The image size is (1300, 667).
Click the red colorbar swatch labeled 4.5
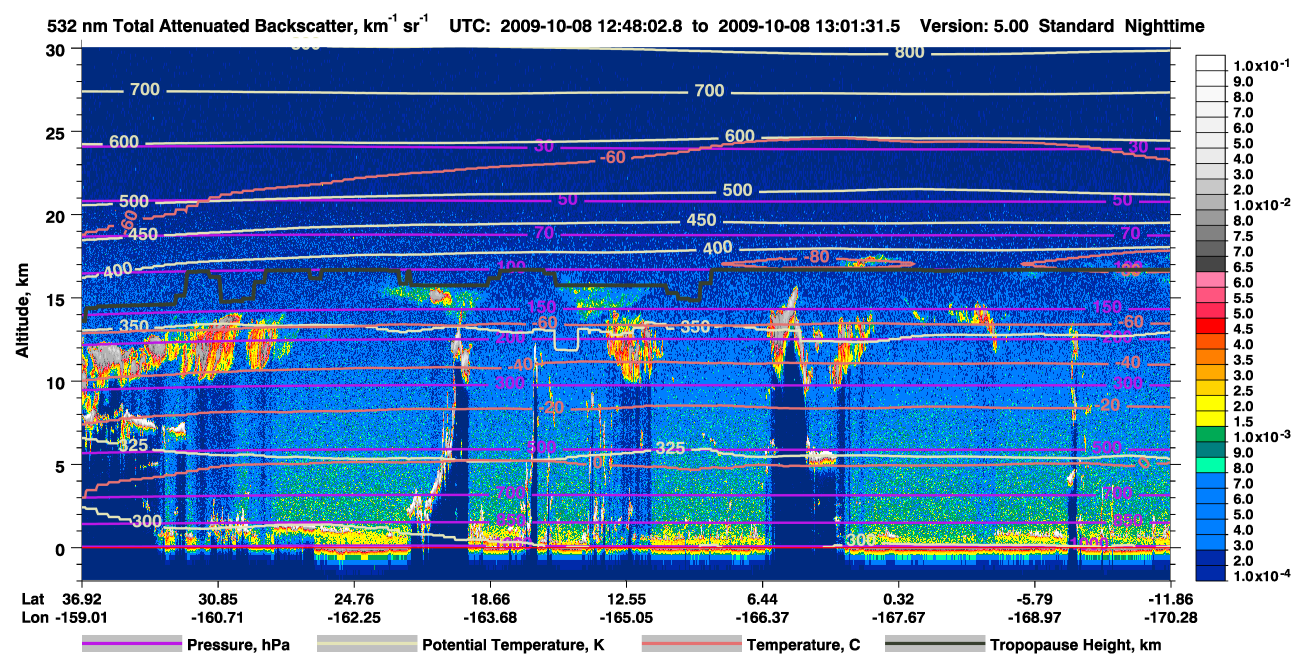coord(1212,327)
